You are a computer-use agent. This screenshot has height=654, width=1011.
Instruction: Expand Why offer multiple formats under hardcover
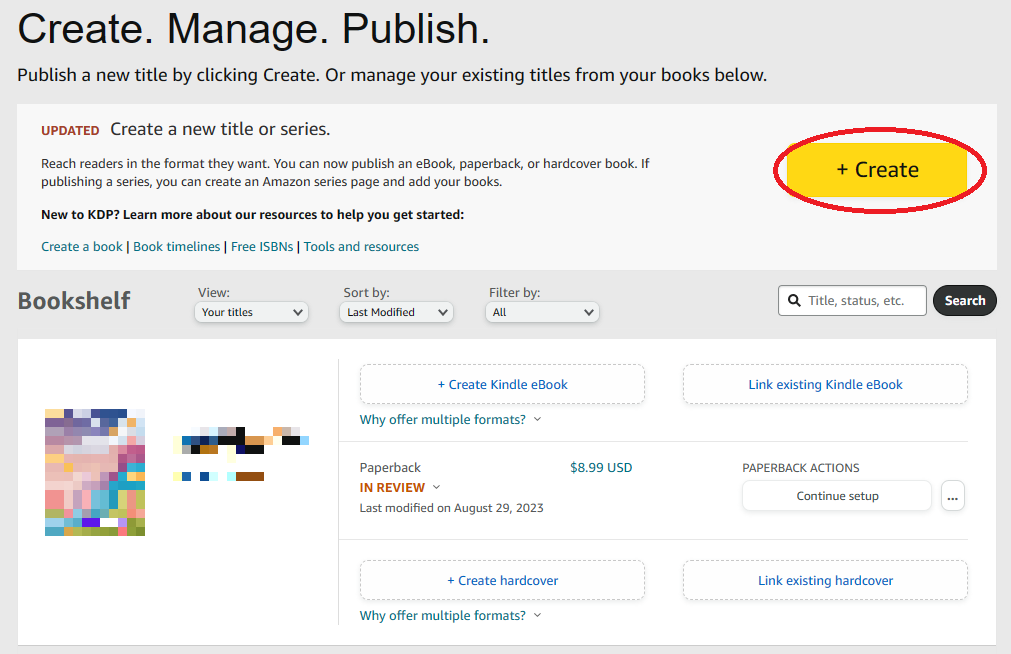click(450, 615)
